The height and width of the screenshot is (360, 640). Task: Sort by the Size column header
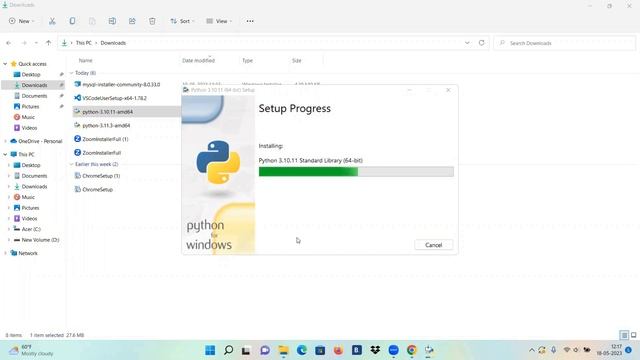[x=297, y=60]
